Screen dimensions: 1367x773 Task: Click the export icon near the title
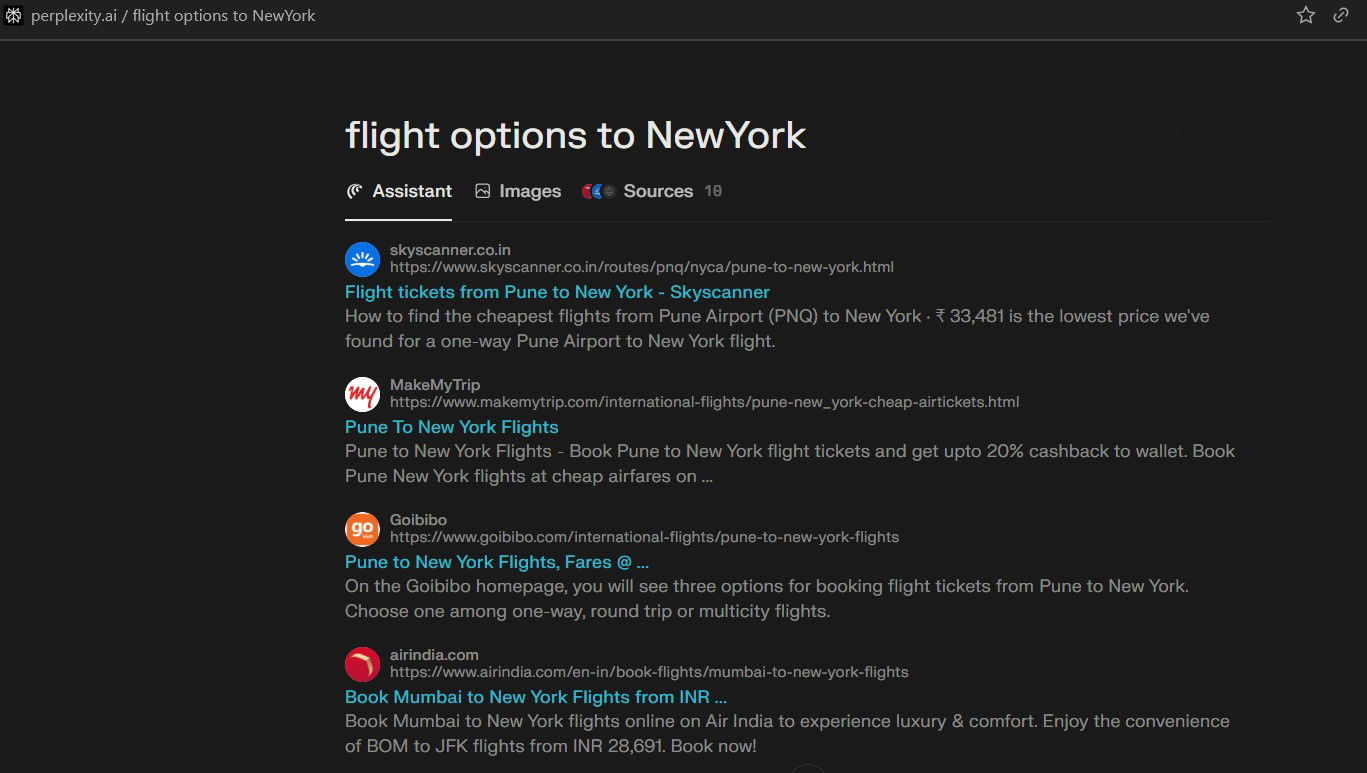click(x=1249, y=136)
